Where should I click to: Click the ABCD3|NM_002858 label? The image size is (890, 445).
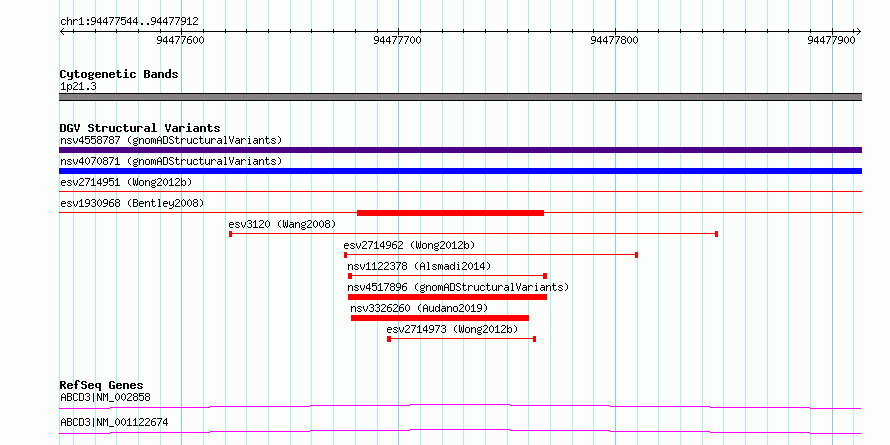tap(105, 397)
